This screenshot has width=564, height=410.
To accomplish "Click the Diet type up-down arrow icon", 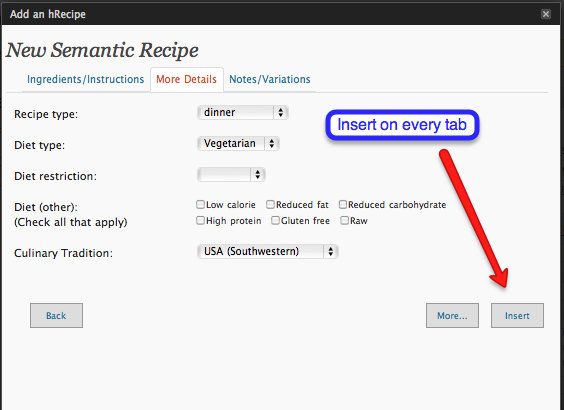I will 272,144.
